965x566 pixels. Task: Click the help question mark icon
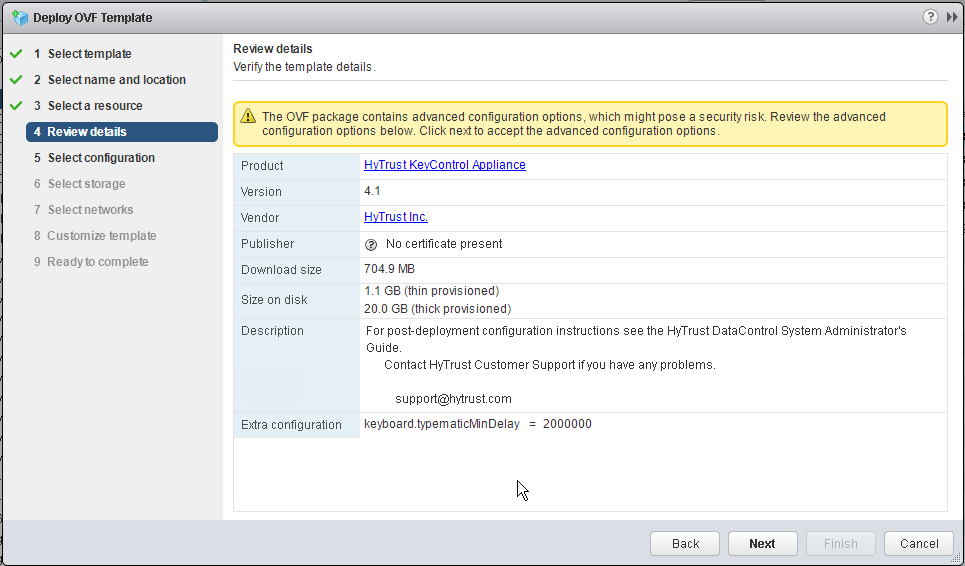pyautogui.click(x=931, y=17)
